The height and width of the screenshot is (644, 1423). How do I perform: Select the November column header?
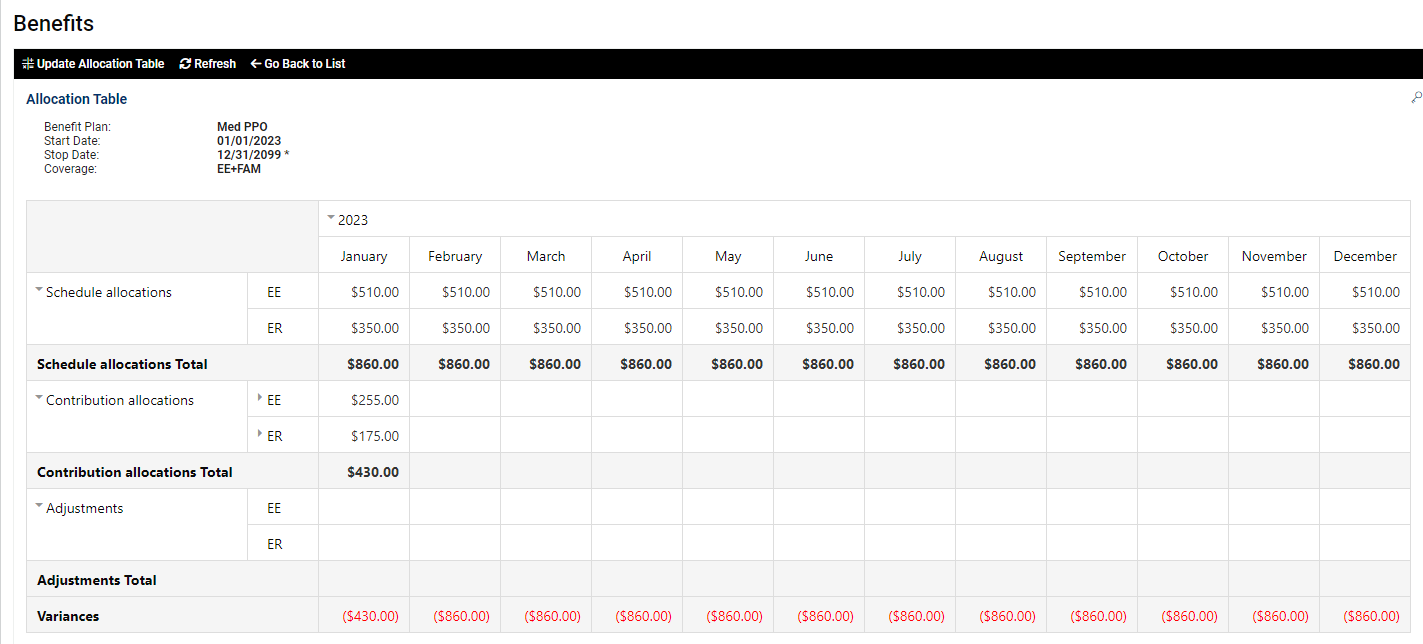point(1274,256)
